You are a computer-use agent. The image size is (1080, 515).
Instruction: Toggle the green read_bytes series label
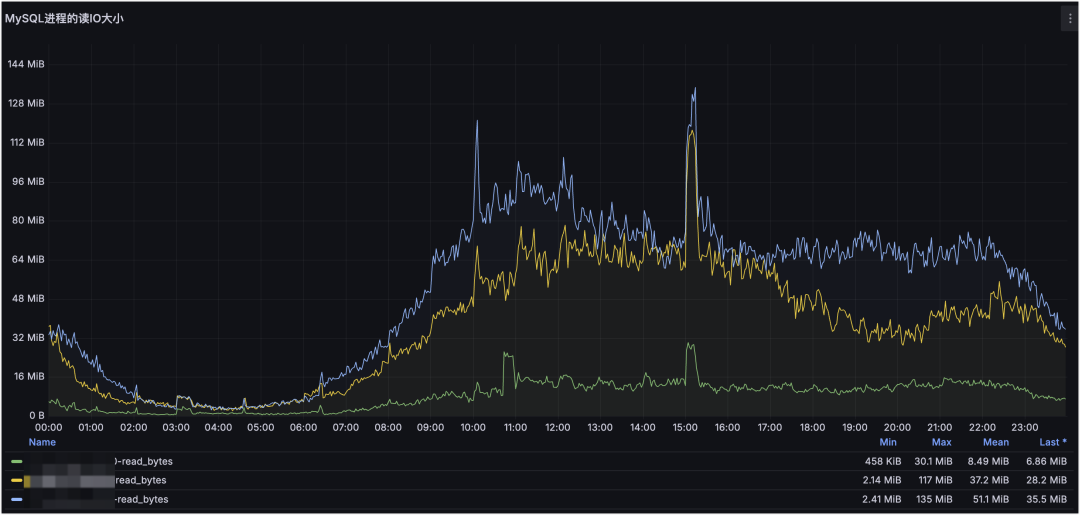coord(143,461)
